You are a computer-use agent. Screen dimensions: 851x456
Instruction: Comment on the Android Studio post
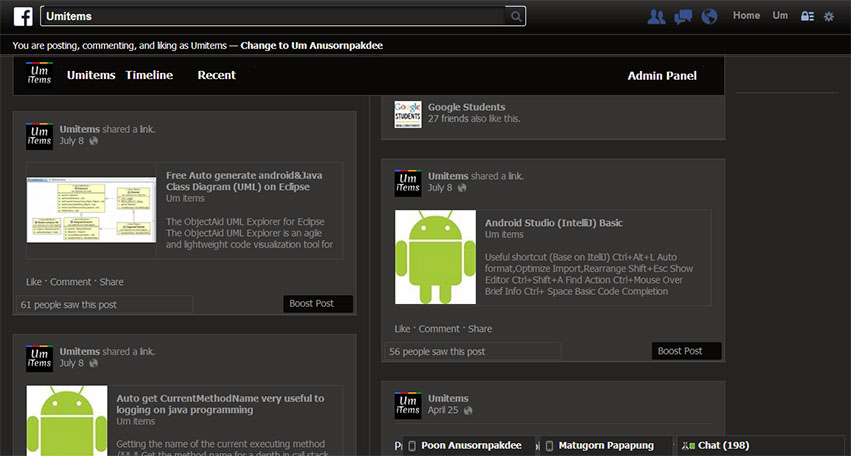click(439, 328)
